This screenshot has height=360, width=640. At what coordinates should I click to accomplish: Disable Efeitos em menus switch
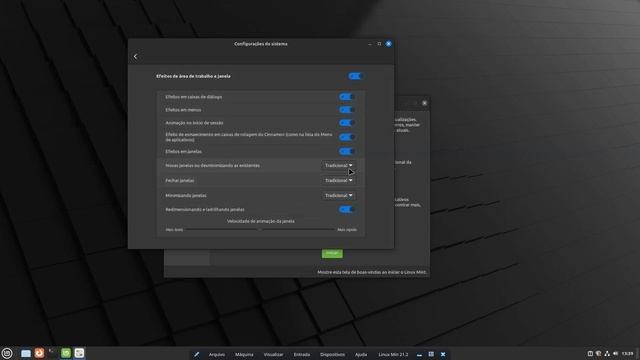tap(346, 110)
